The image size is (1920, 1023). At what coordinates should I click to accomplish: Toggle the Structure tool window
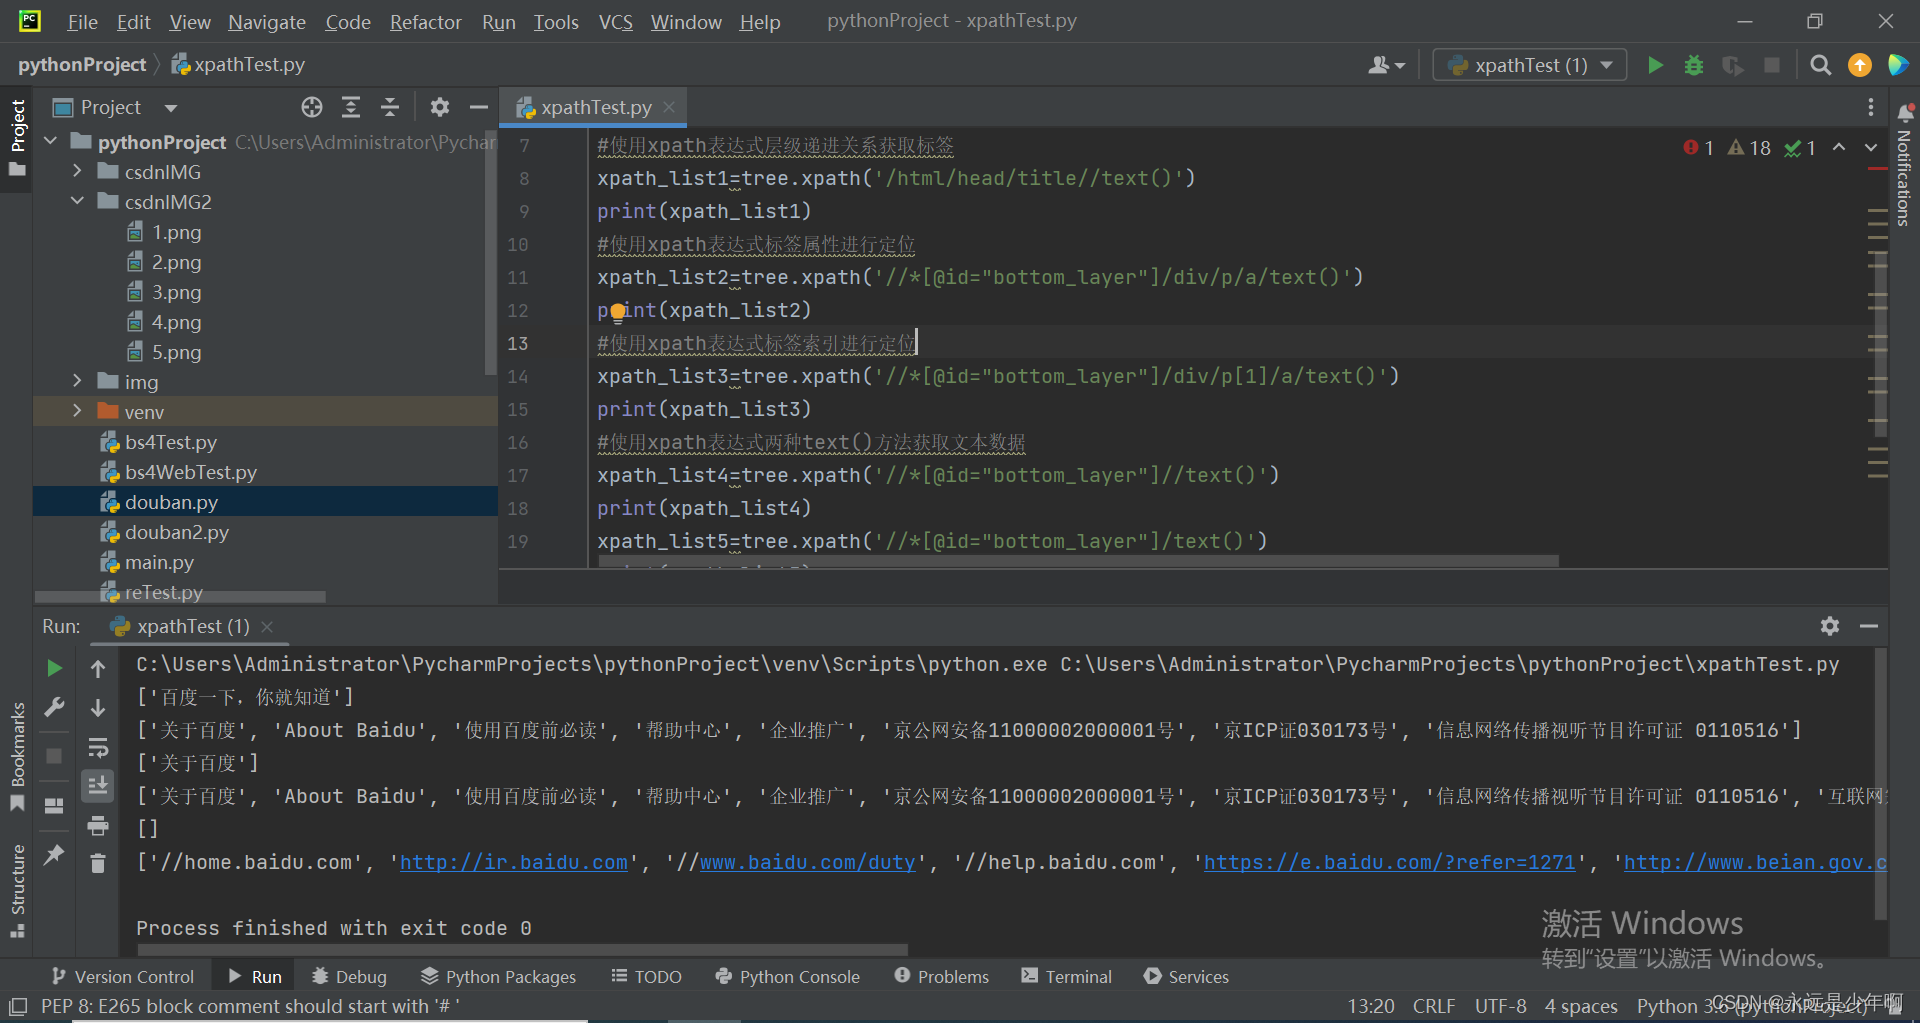tap(17, 891)
